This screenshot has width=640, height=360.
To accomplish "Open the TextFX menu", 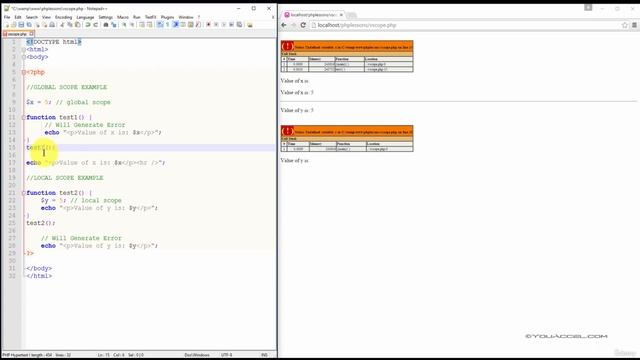I will coord(151,17).
